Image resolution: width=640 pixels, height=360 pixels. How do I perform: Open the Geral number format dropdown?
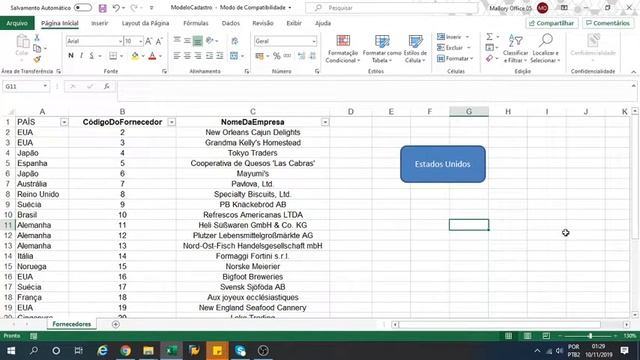(x=313, y=41)
